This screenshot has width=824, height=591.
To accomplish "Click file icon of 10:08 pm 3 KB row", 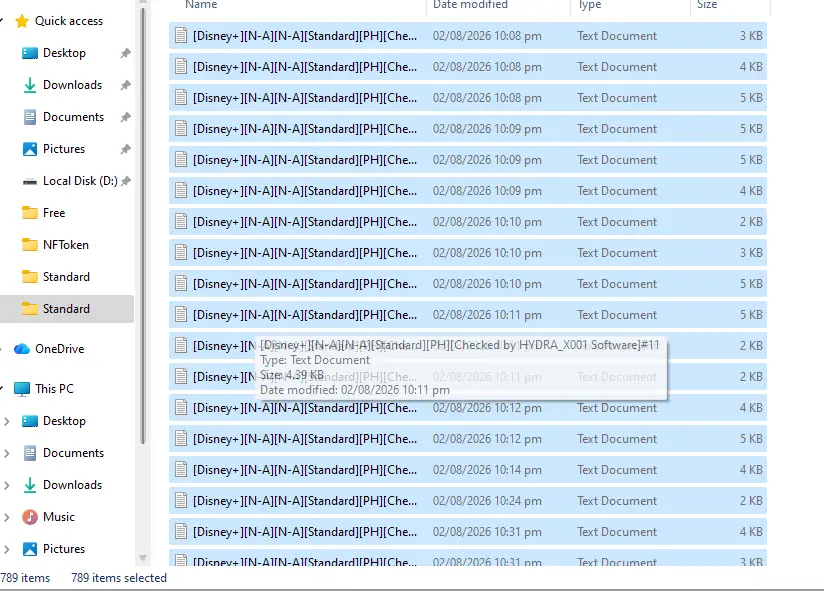I will 181,36.
